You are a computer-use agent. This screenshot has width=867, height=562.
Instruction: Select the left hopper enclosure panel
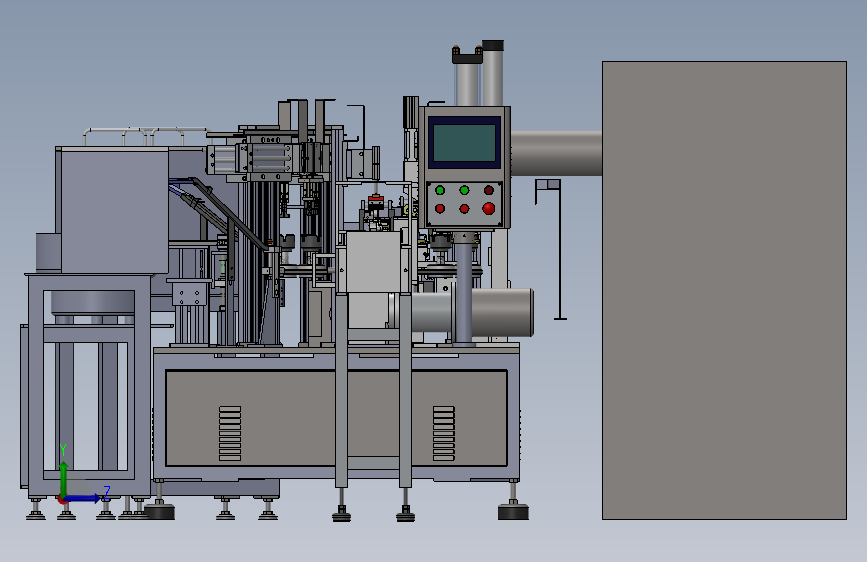pos(114,210)
